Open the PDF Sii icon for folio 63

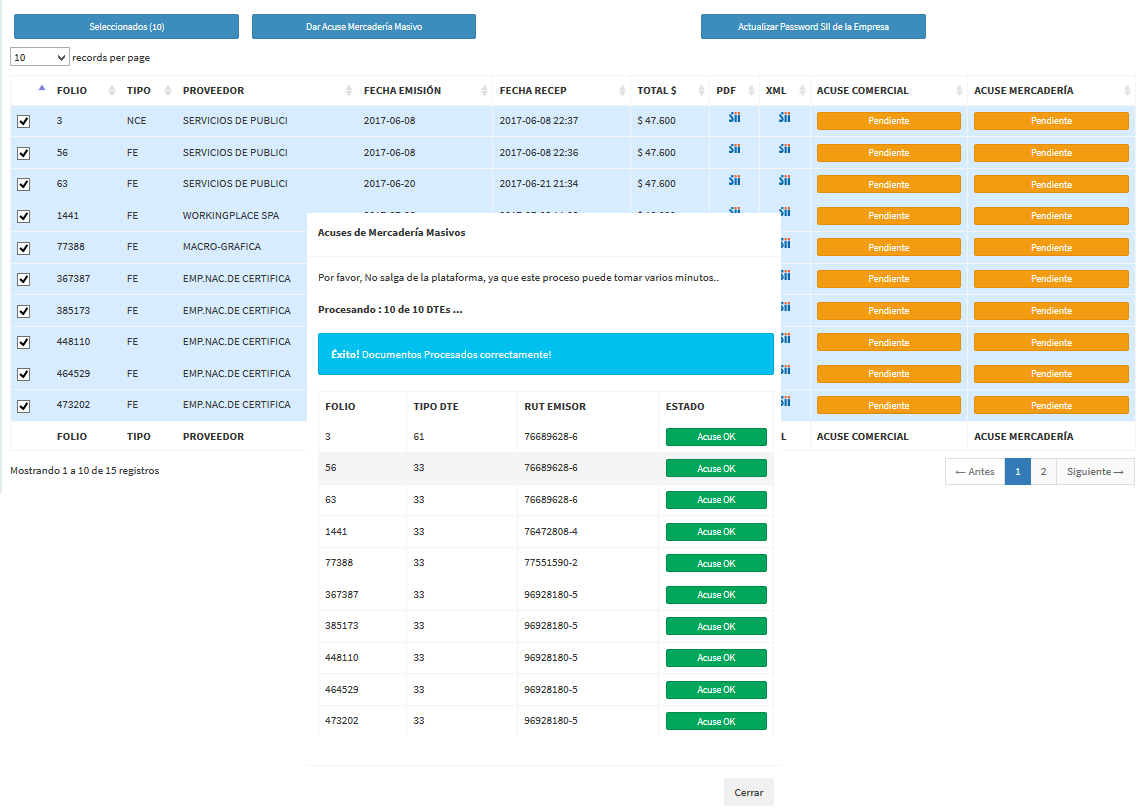tap(734, 180)
